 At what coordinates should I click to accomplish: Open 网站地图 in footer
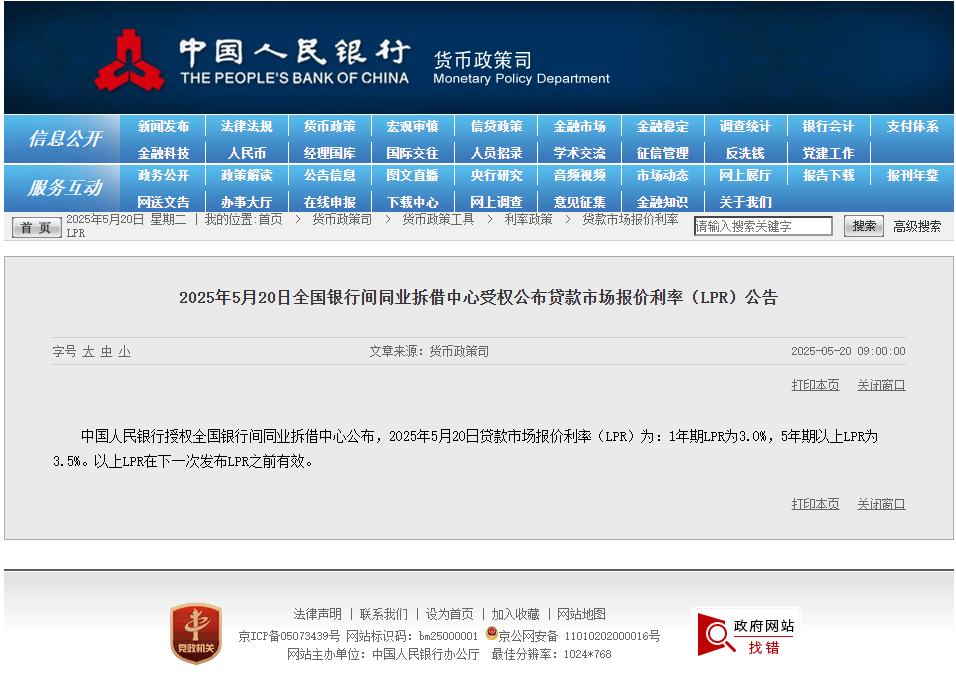tap(581, 614)
